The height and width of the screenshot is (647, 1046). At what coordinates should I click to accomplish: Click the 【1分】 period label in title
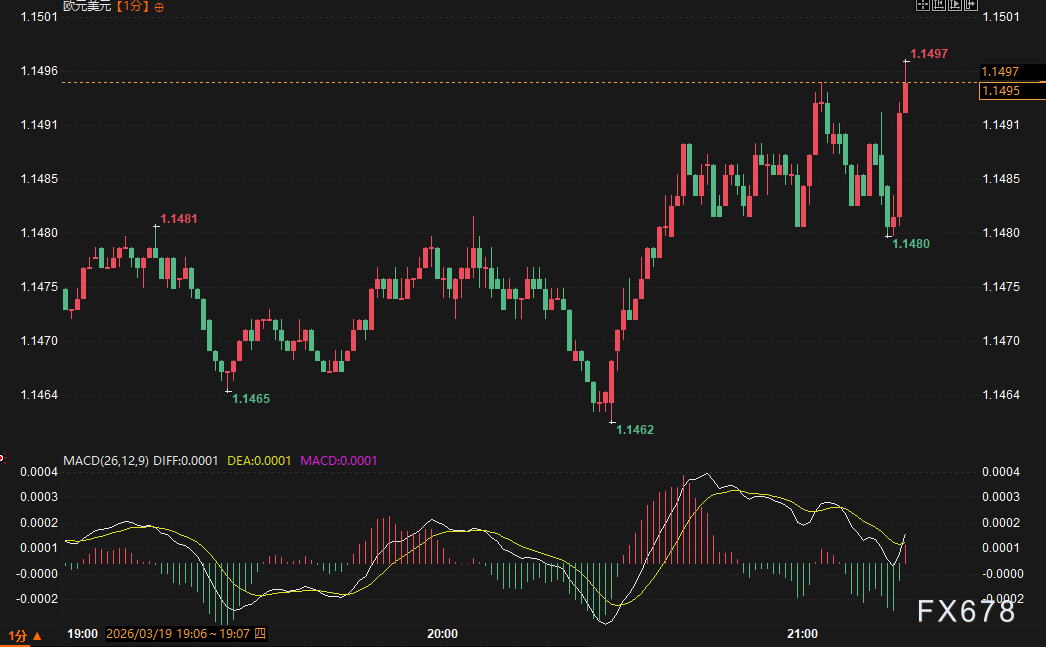pos(132,7)
